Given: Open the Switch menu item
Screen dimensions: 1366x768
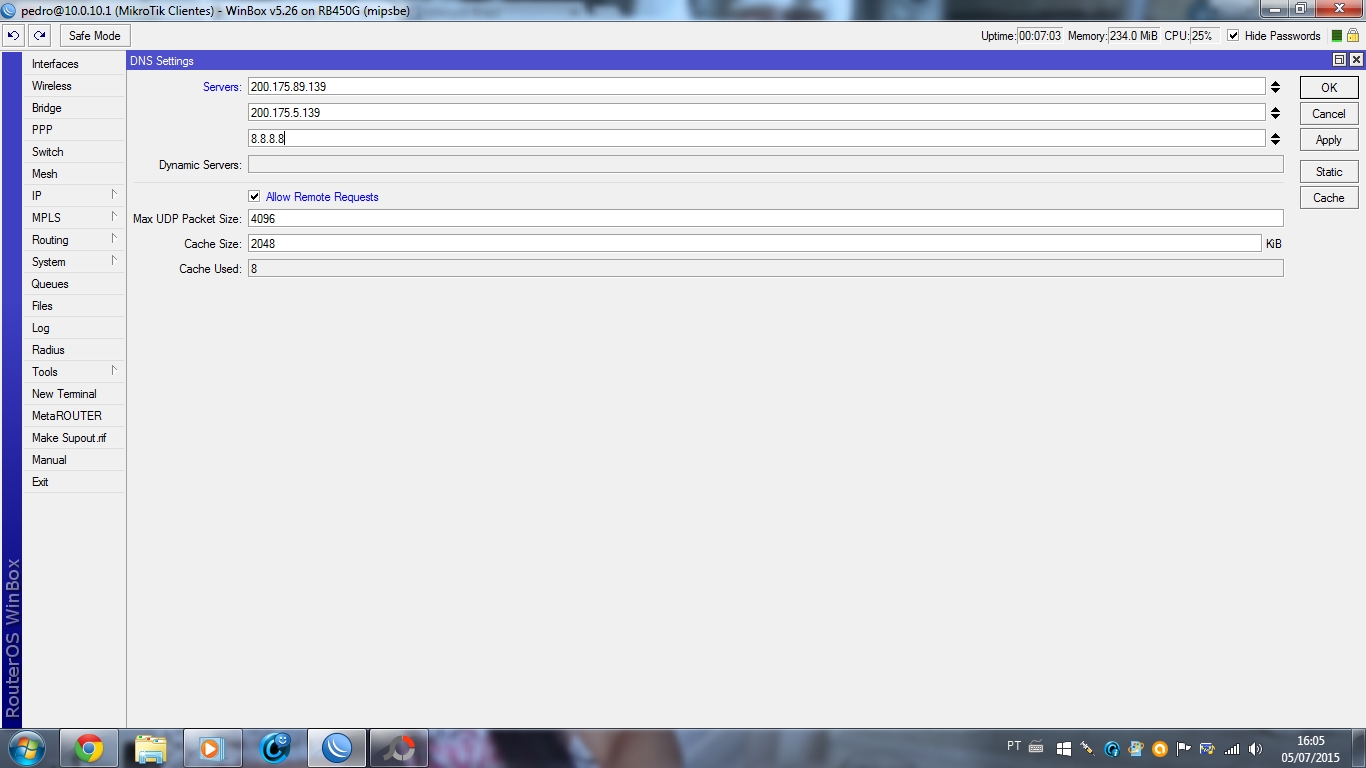Looking at the screenshot, I should pos(75,152).
